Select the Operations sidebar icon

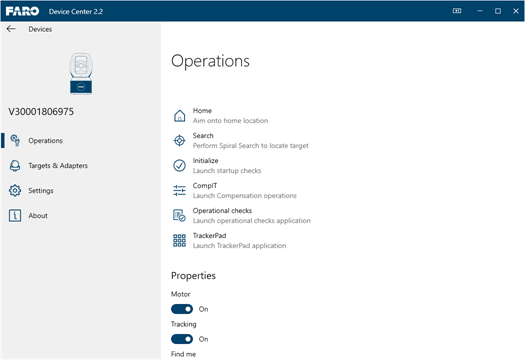(15, 141)
